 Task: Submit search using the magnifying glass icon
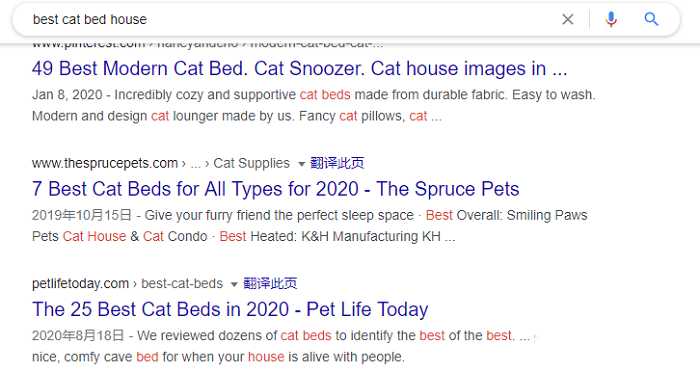click(x=651, y=19)
